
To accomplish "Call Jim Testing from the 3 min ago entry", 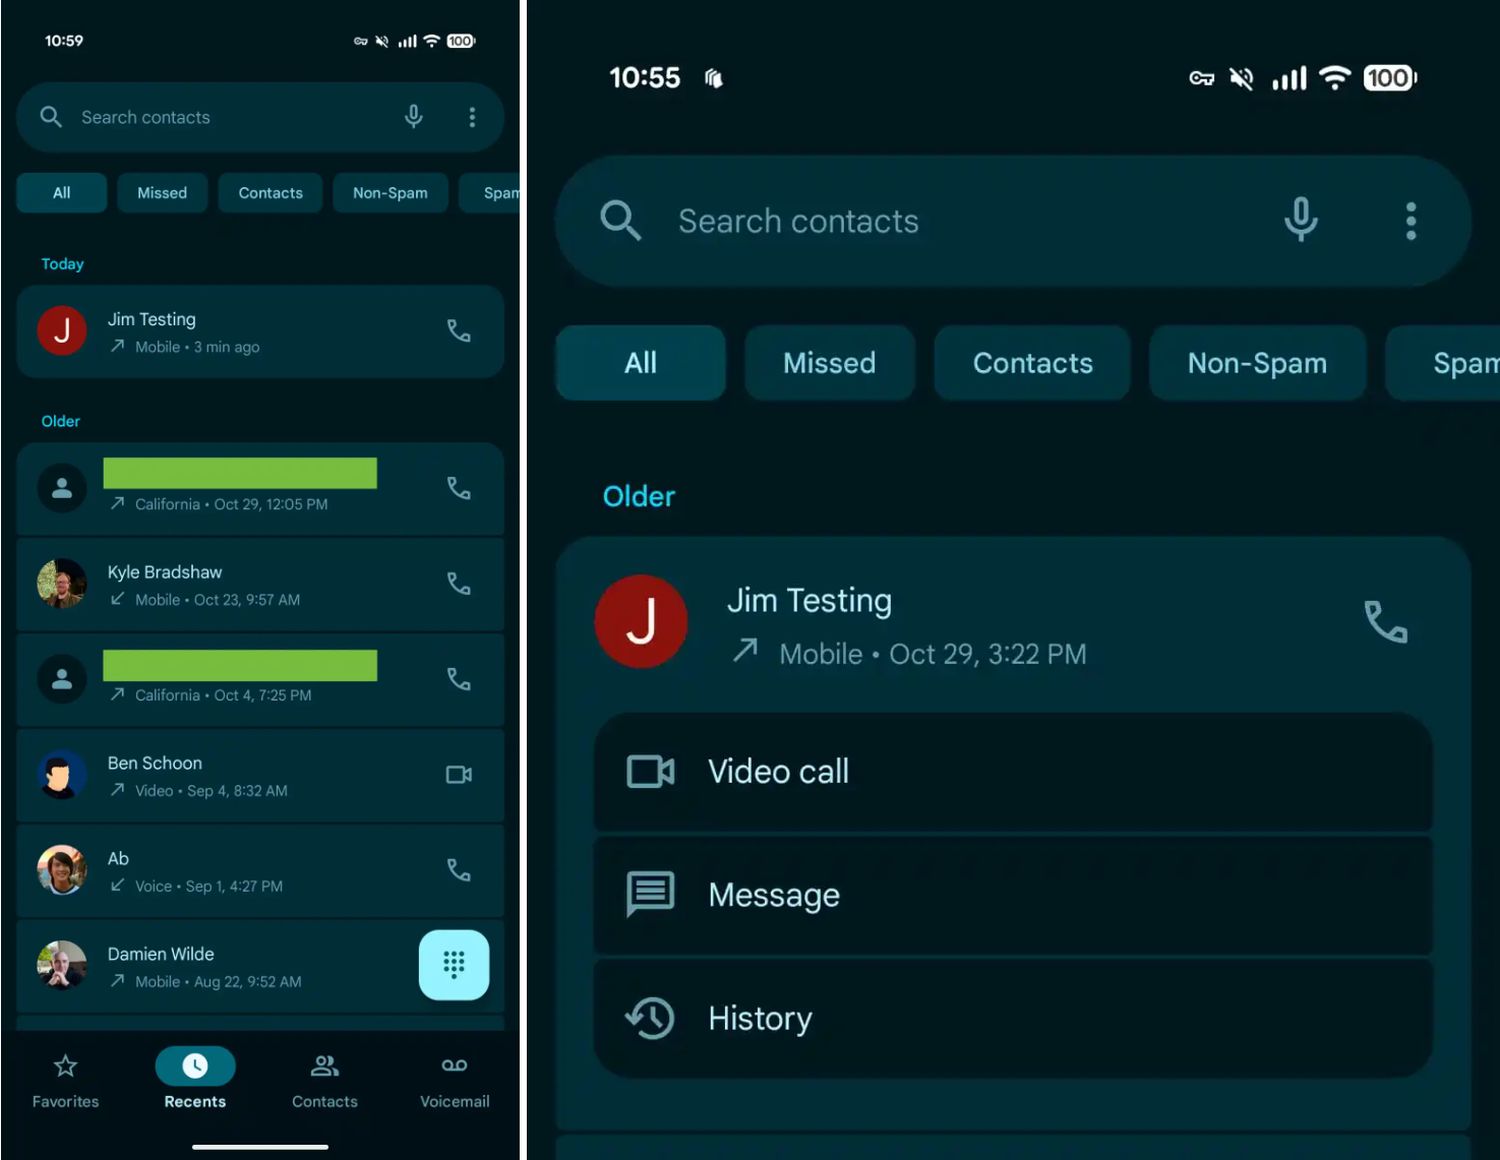I will point(458,331).
